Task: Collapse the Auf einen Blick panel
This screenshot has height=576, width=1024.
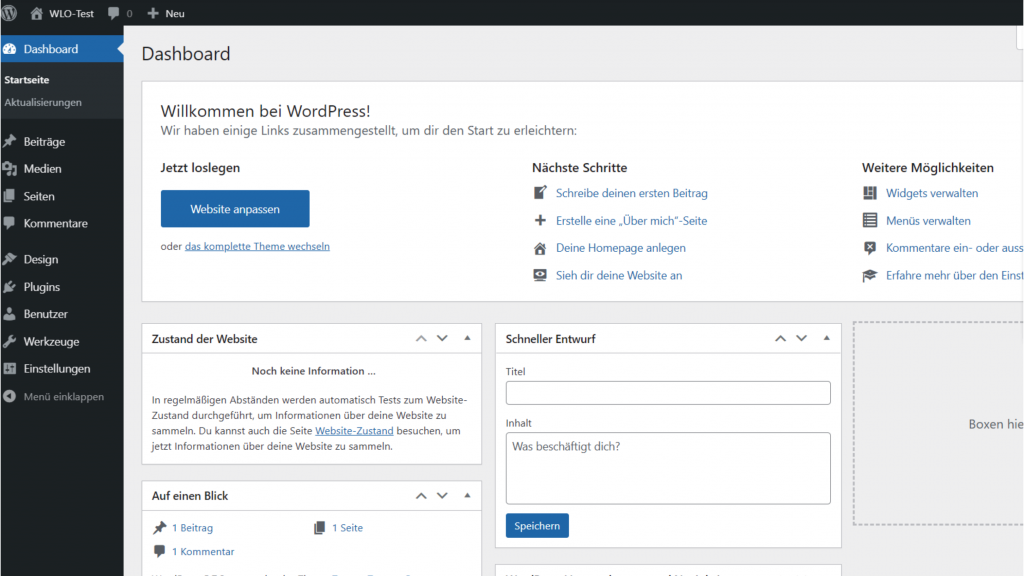Action: [467, 496]
